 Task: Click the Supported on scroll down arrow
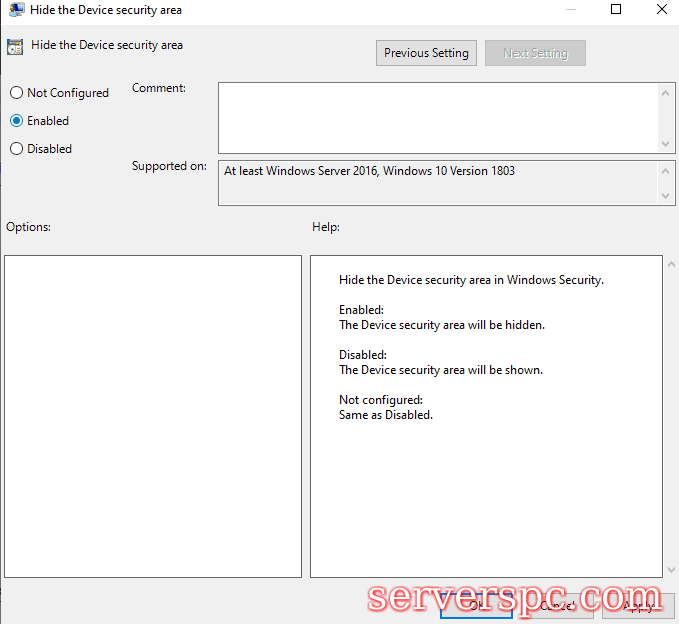pyautogui.click(x=666, y=196)
